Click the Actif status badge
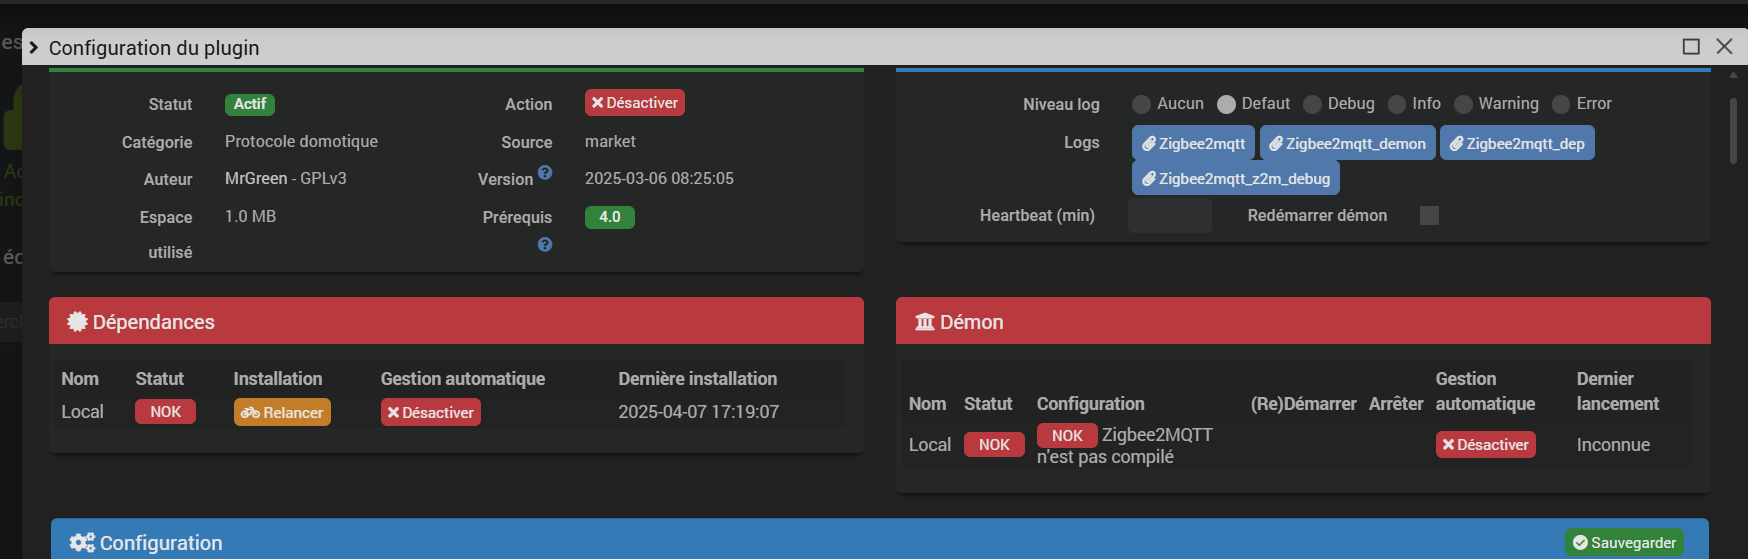1748x559 pixels. 250,104
